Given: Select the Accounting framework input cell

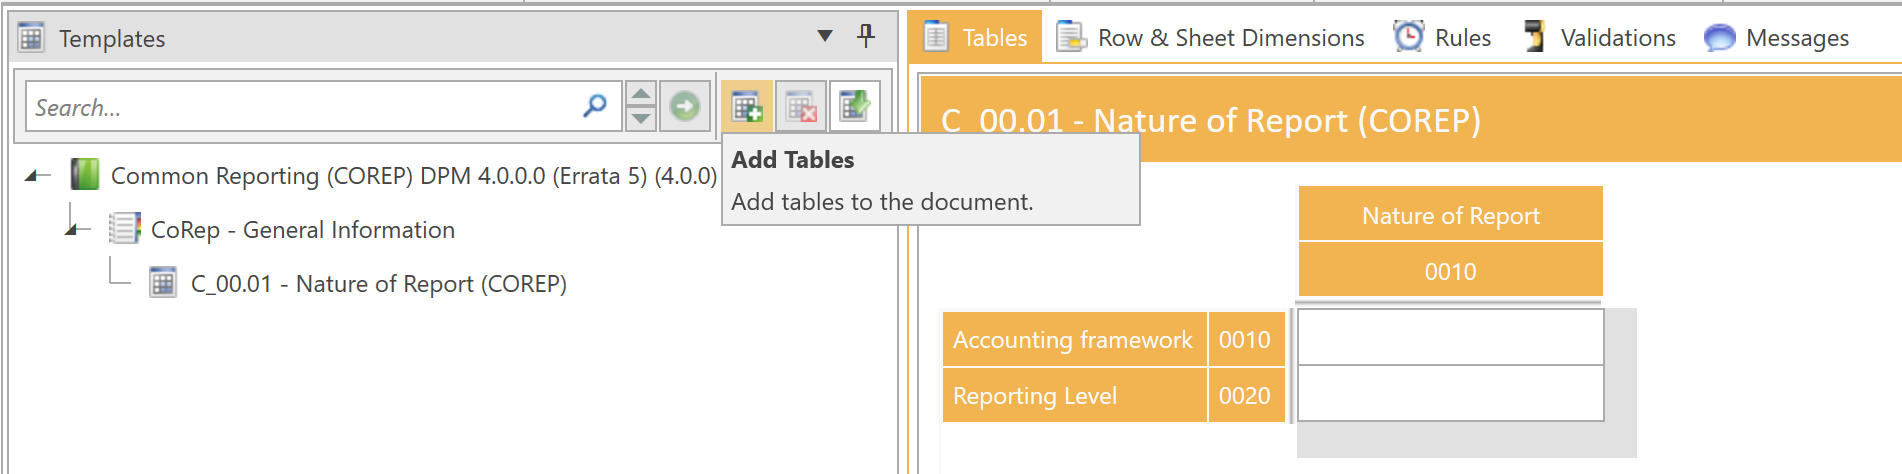Looking at the screenshot, I should pyautogui.click(x=1450, y=337).
